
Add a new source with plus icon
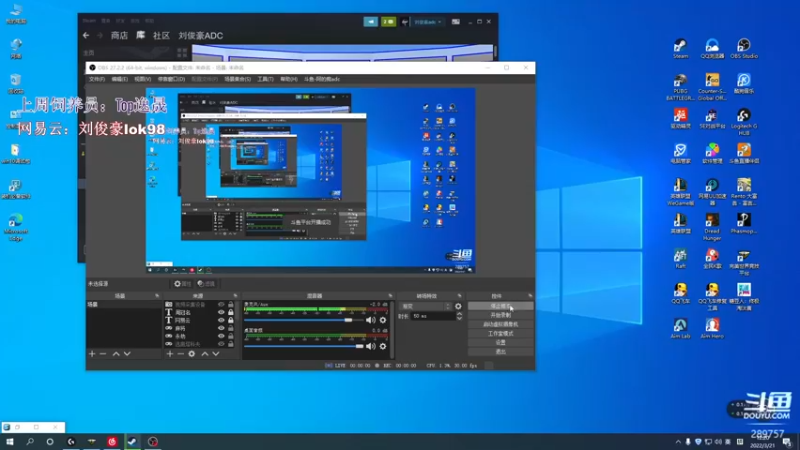point(169,354)
